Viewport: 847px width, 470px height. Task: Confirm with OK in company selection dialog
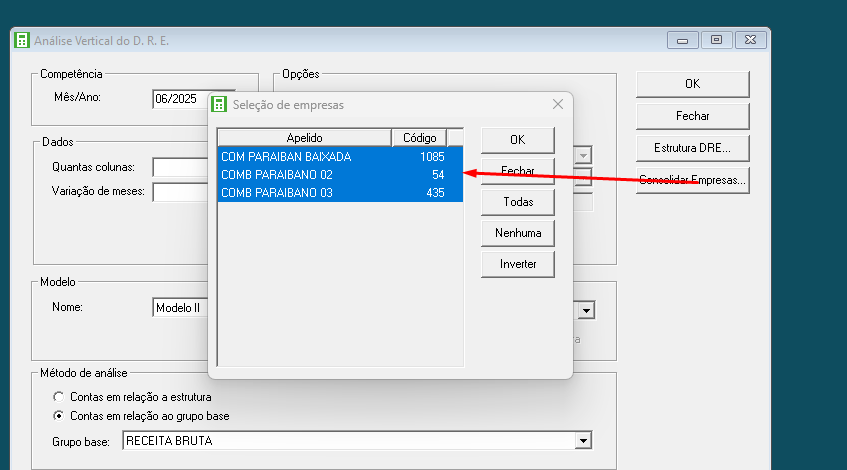point(517,139)
